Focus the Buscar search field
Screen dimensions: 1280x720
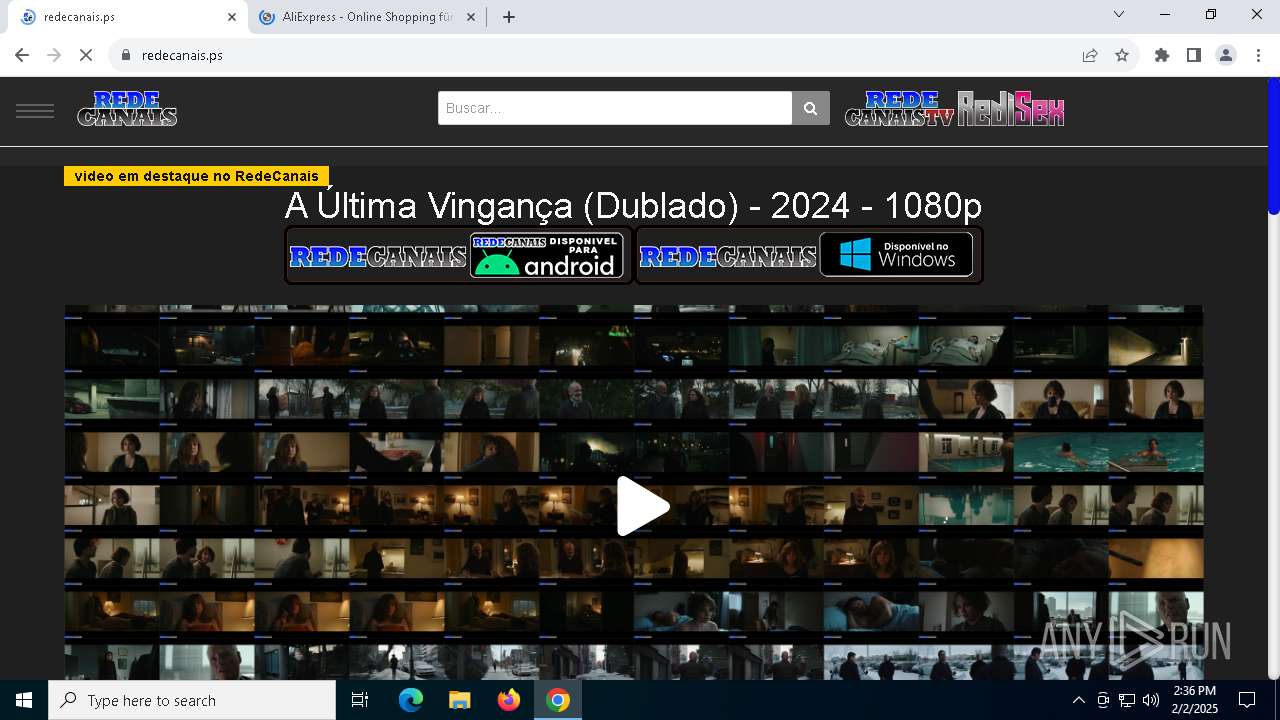click(615, 108)
